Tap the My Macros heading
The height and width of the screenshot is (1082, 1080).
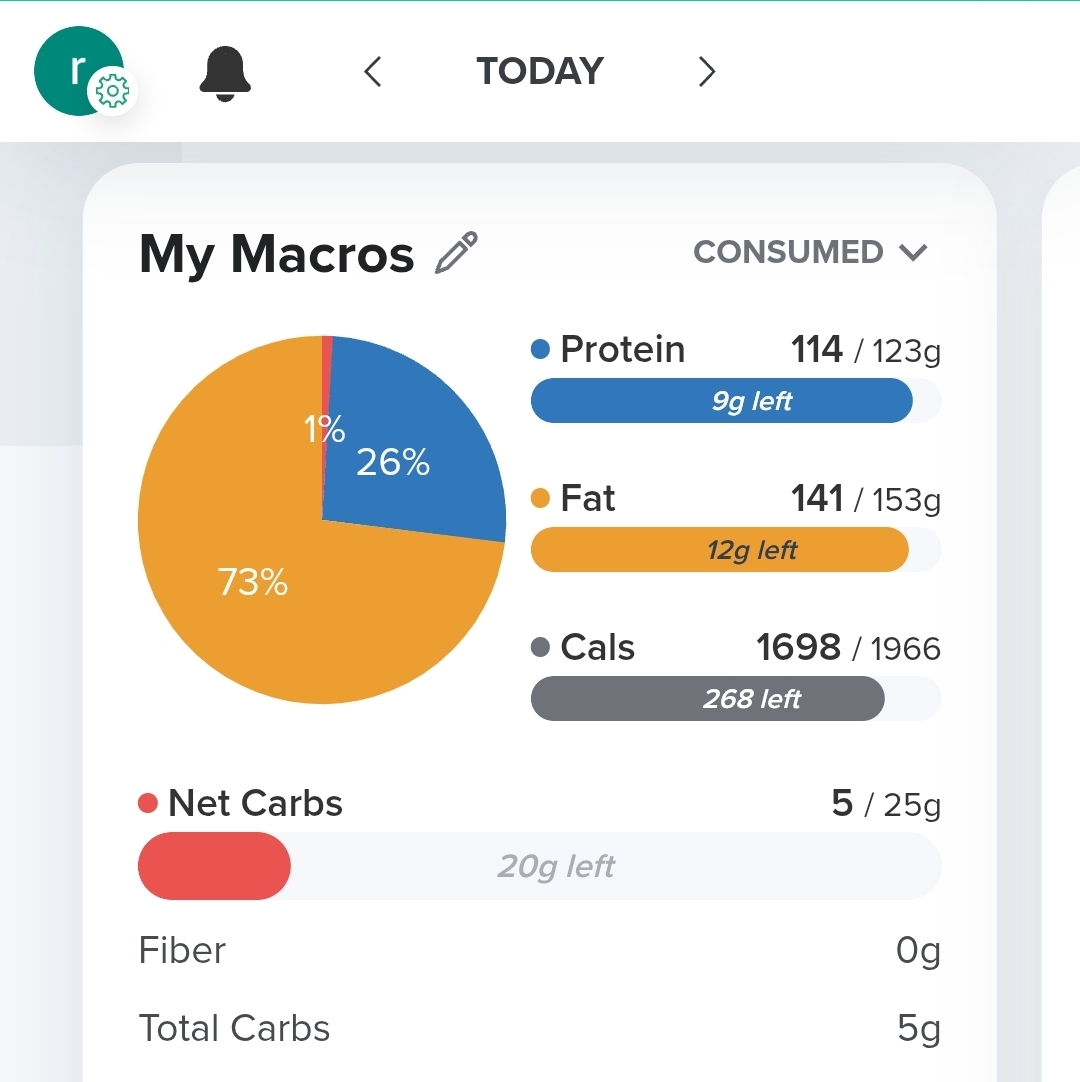coord(276,254)
